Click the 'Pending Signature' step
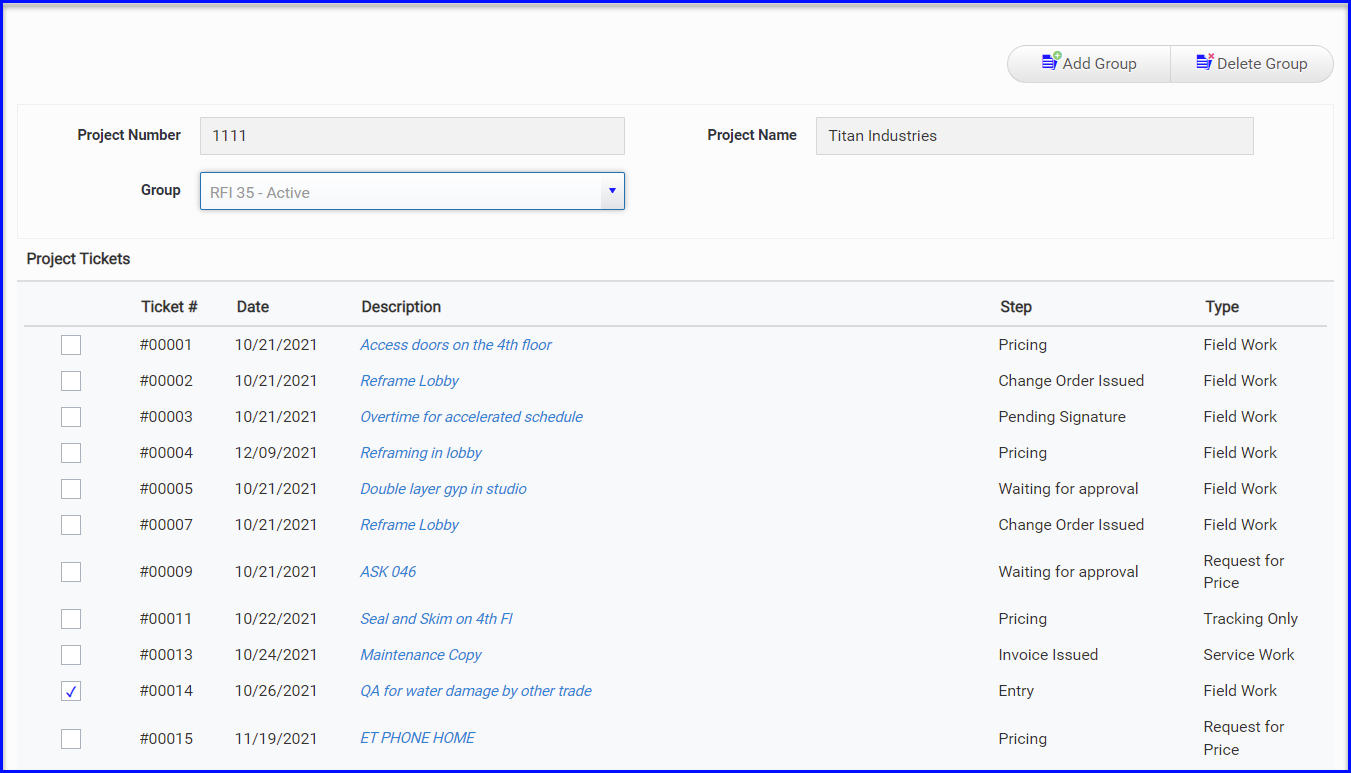Viewport: 1351px width, 773px height. pos(1062,417)
